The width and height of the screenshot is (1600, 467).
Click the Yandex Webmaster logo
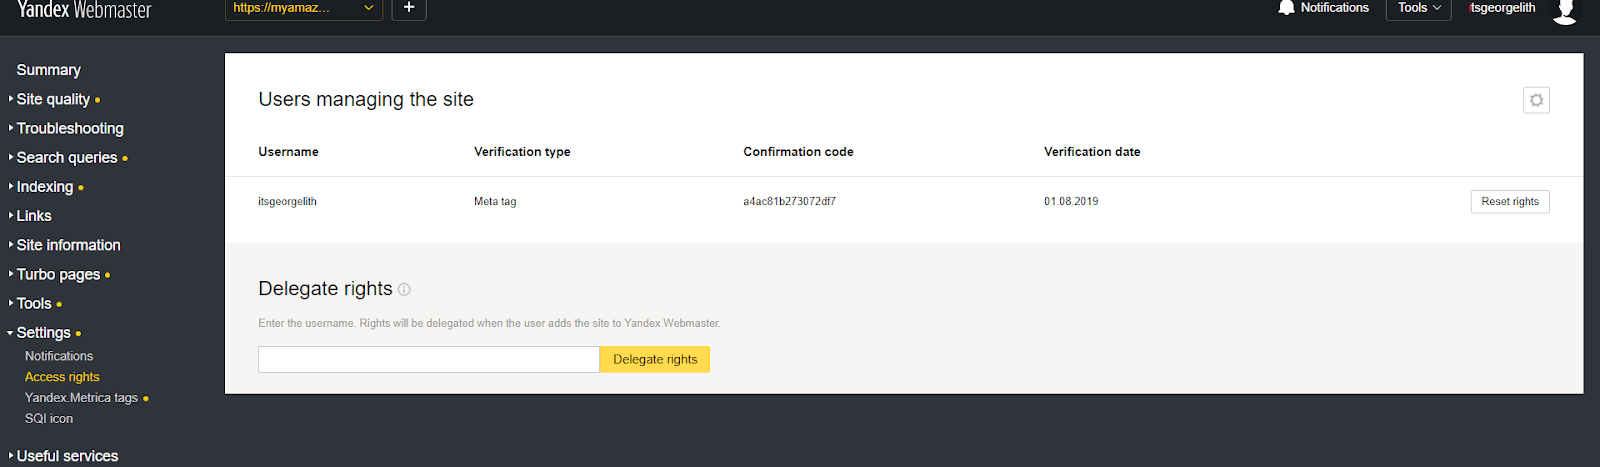tap(84, 10)
